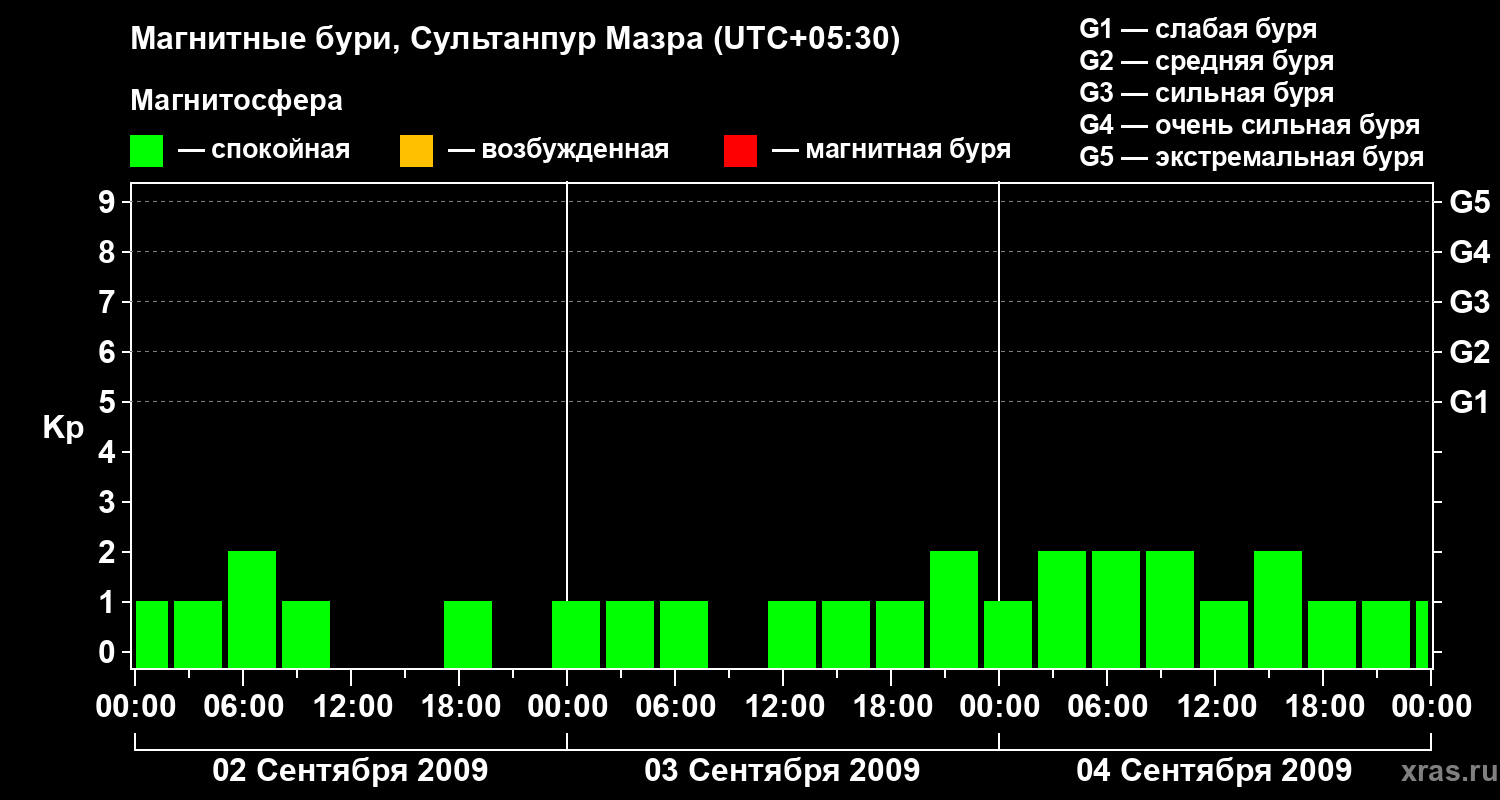Click the 'G4 — очень сильная буря' legend line
The width and height of the screenshot is (1500, 800).
pos(1250,125)
